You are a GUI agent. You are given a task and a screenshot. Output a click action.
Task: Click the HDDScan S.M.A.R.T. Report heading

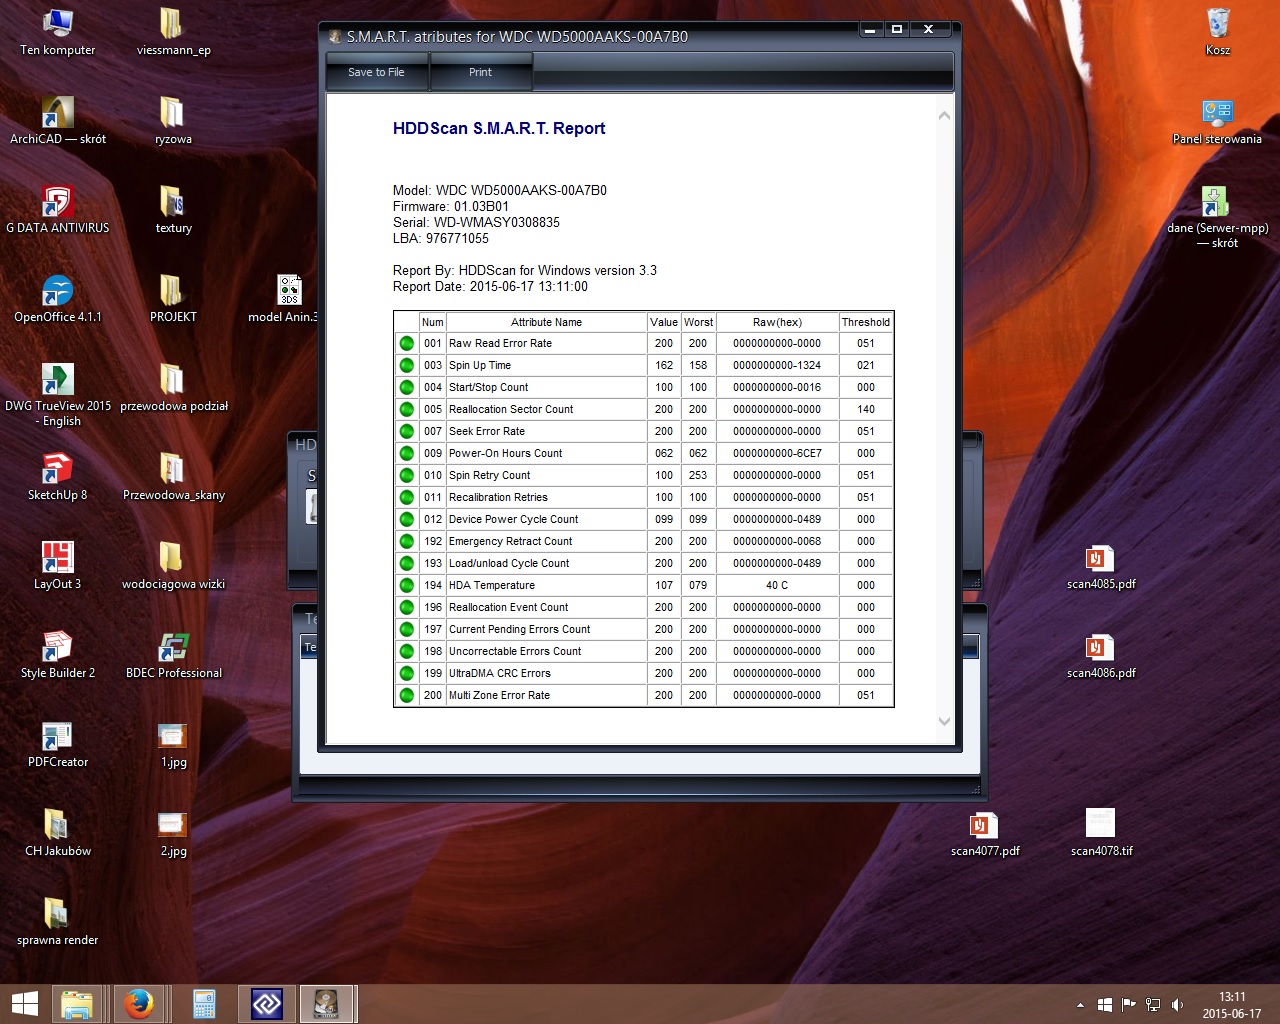[499, 128]
